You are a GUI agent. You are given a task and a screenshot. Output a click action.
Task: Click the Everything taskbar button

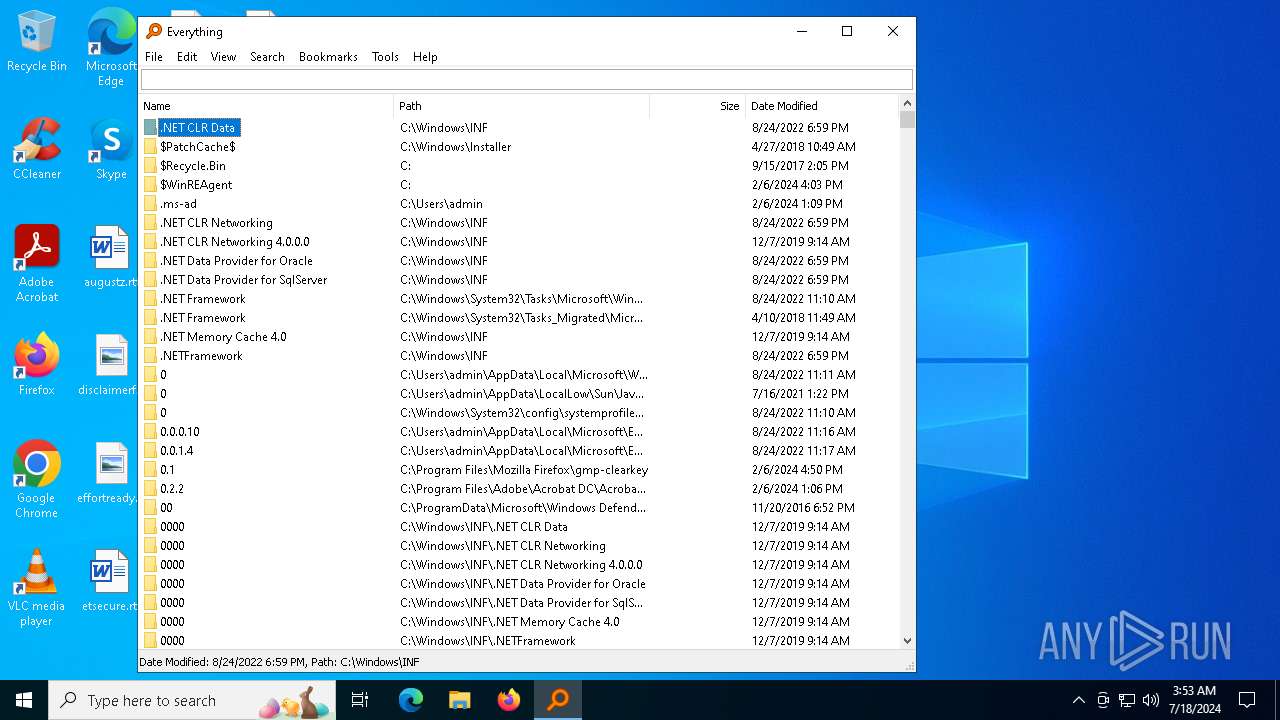pos(558,700)
